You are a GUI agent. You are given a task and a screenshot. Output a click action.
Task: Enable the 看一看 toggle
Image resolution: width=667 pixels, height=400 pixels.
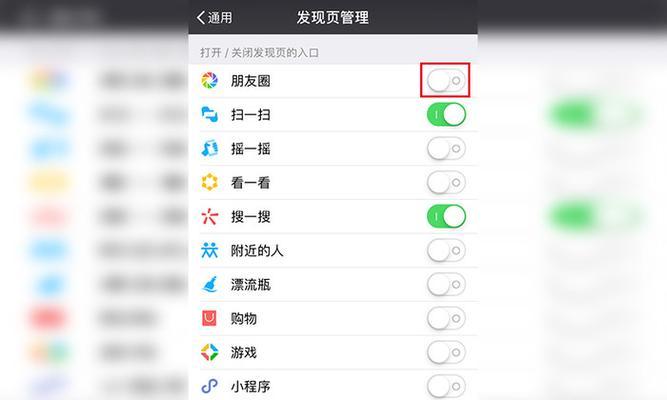[x=446, y=183]
